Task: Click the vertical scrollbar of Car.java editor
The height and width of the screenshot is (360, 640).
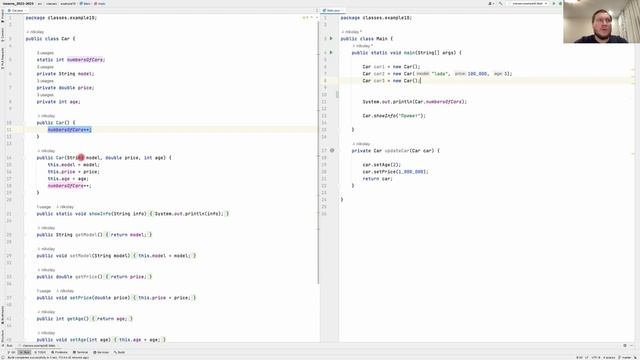Action: pyautogui.click(x=318, y=153)
